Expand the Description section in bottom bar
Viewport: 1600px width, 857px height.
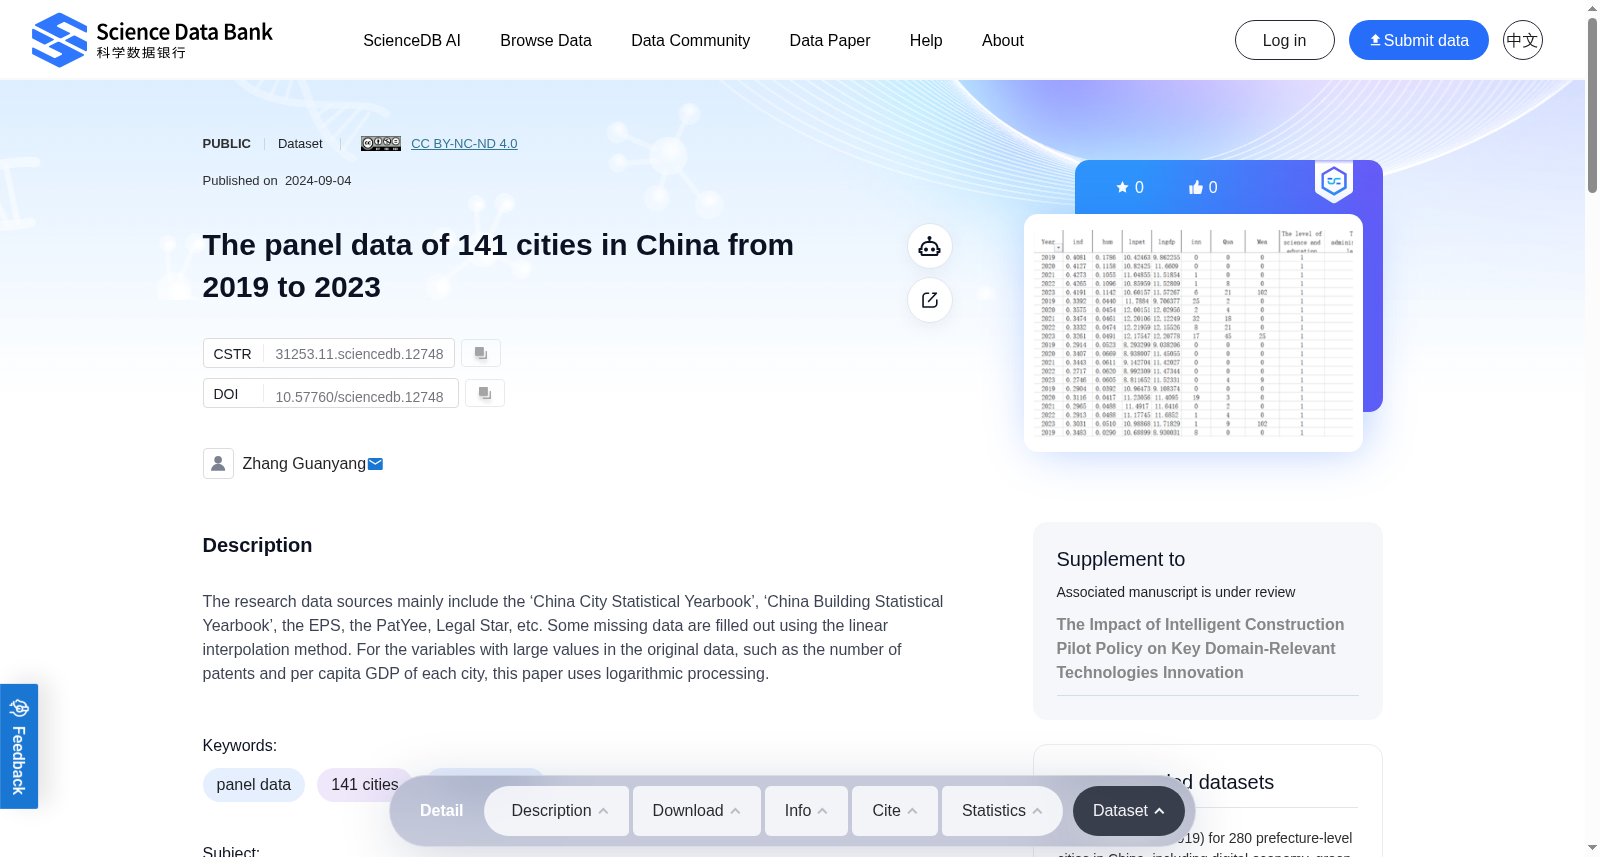click(557, 811)
